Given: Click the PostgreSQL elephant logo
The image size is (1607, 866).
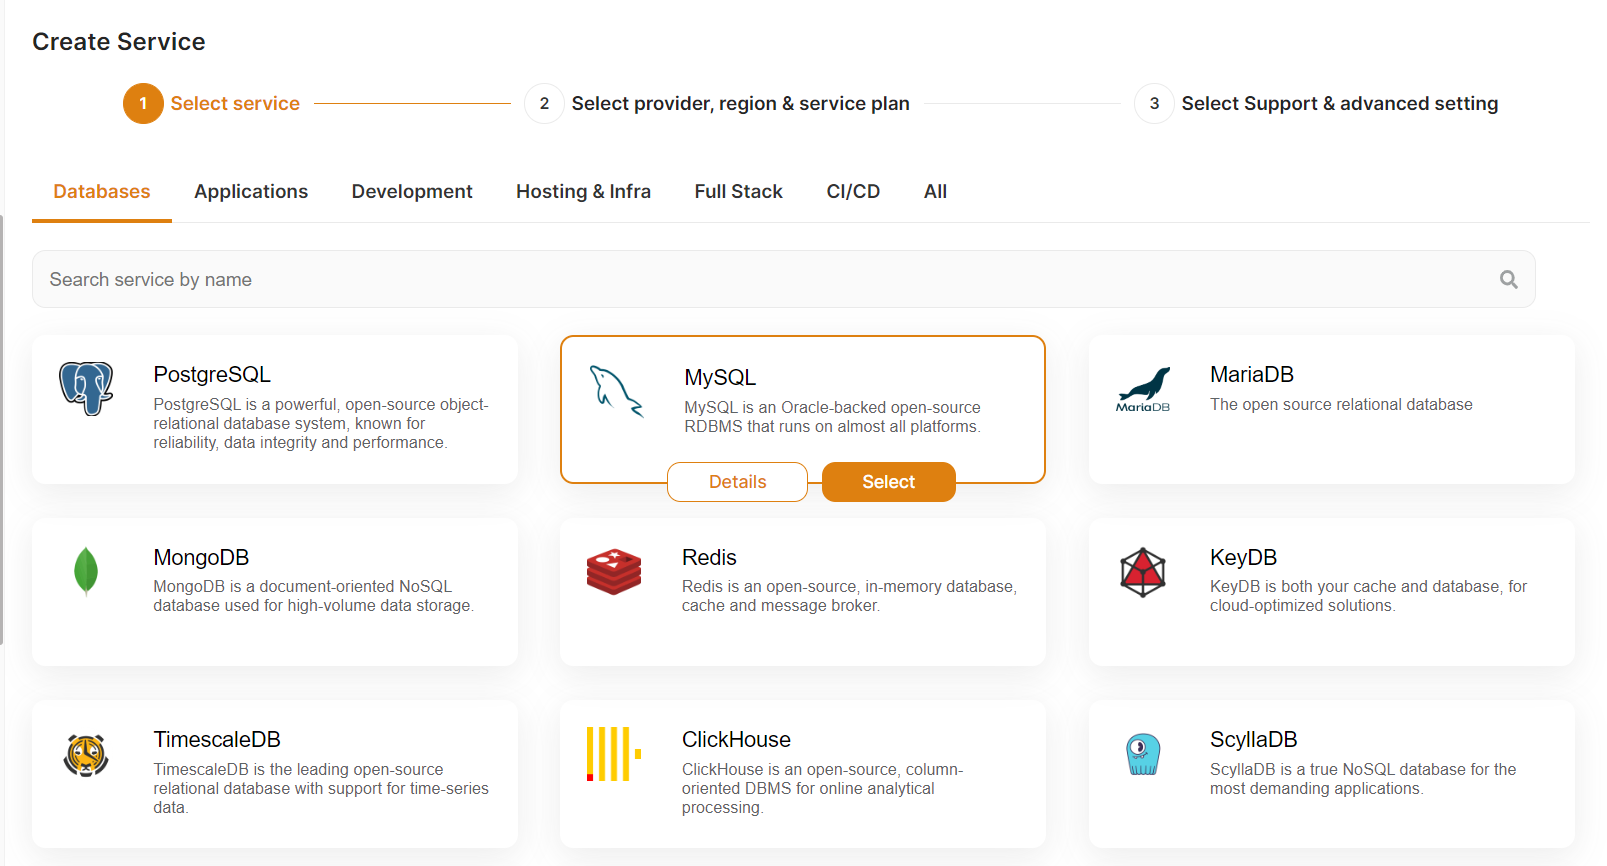Looking at the screenshot, I should (x=86, y=388).
